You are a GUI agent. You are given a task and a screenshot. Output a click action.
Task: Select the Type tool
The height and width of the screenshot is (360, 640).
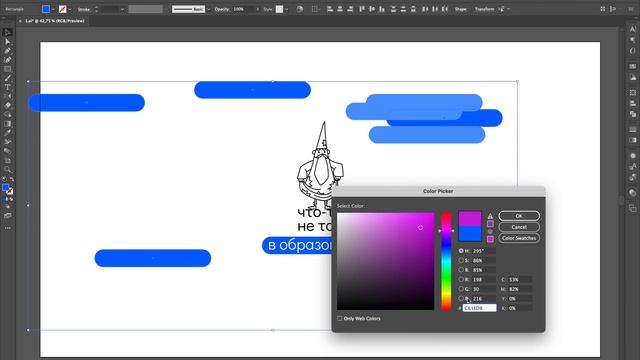7,87
